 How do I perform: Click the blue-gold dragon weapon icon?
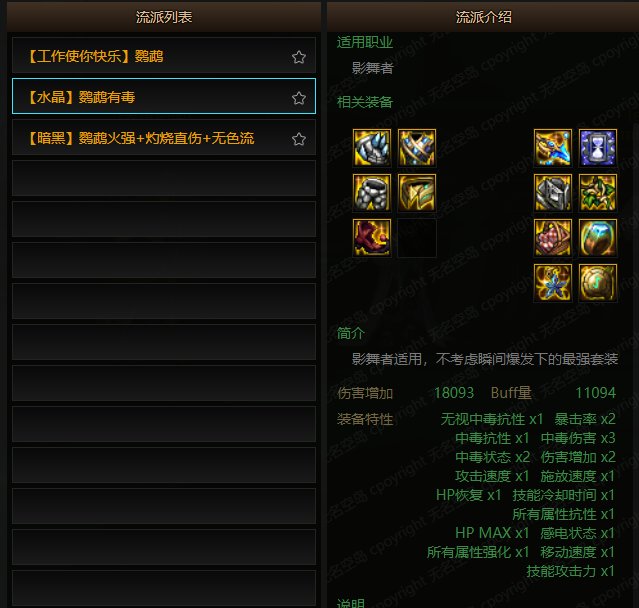553,148
